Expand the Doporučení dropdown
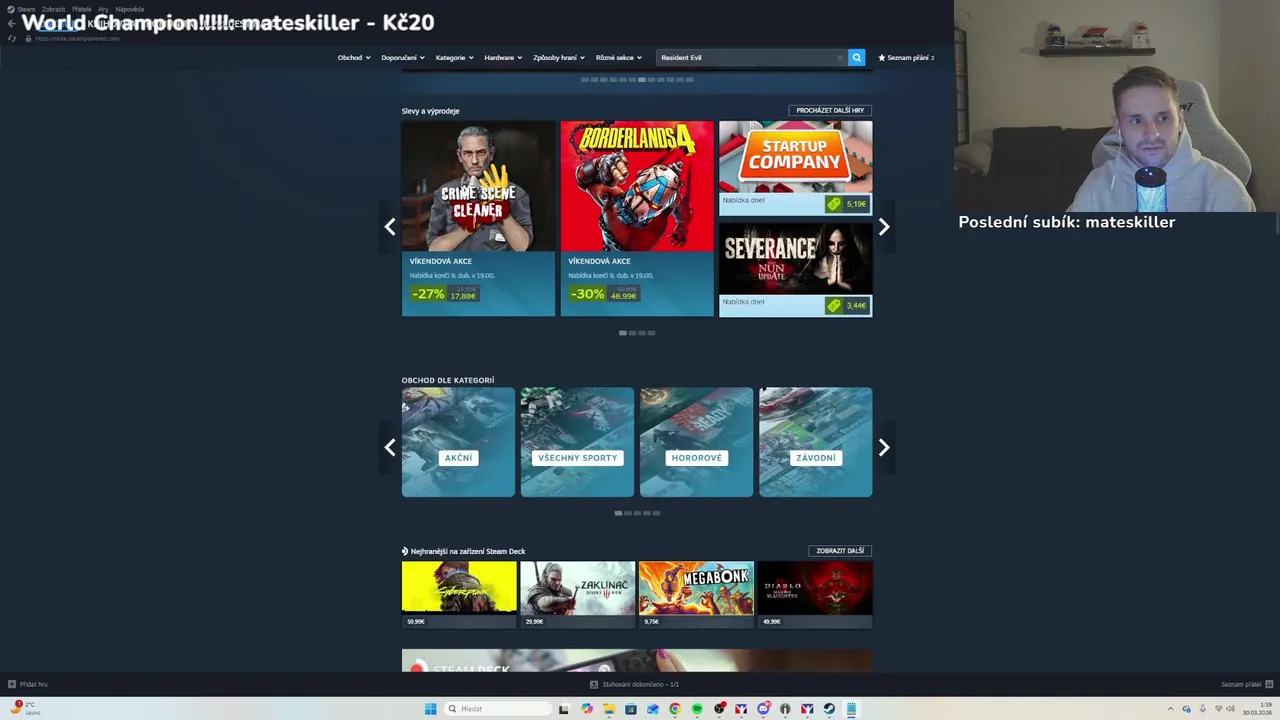This screenshot has height=720, width=1280. [x=403, y=57]
